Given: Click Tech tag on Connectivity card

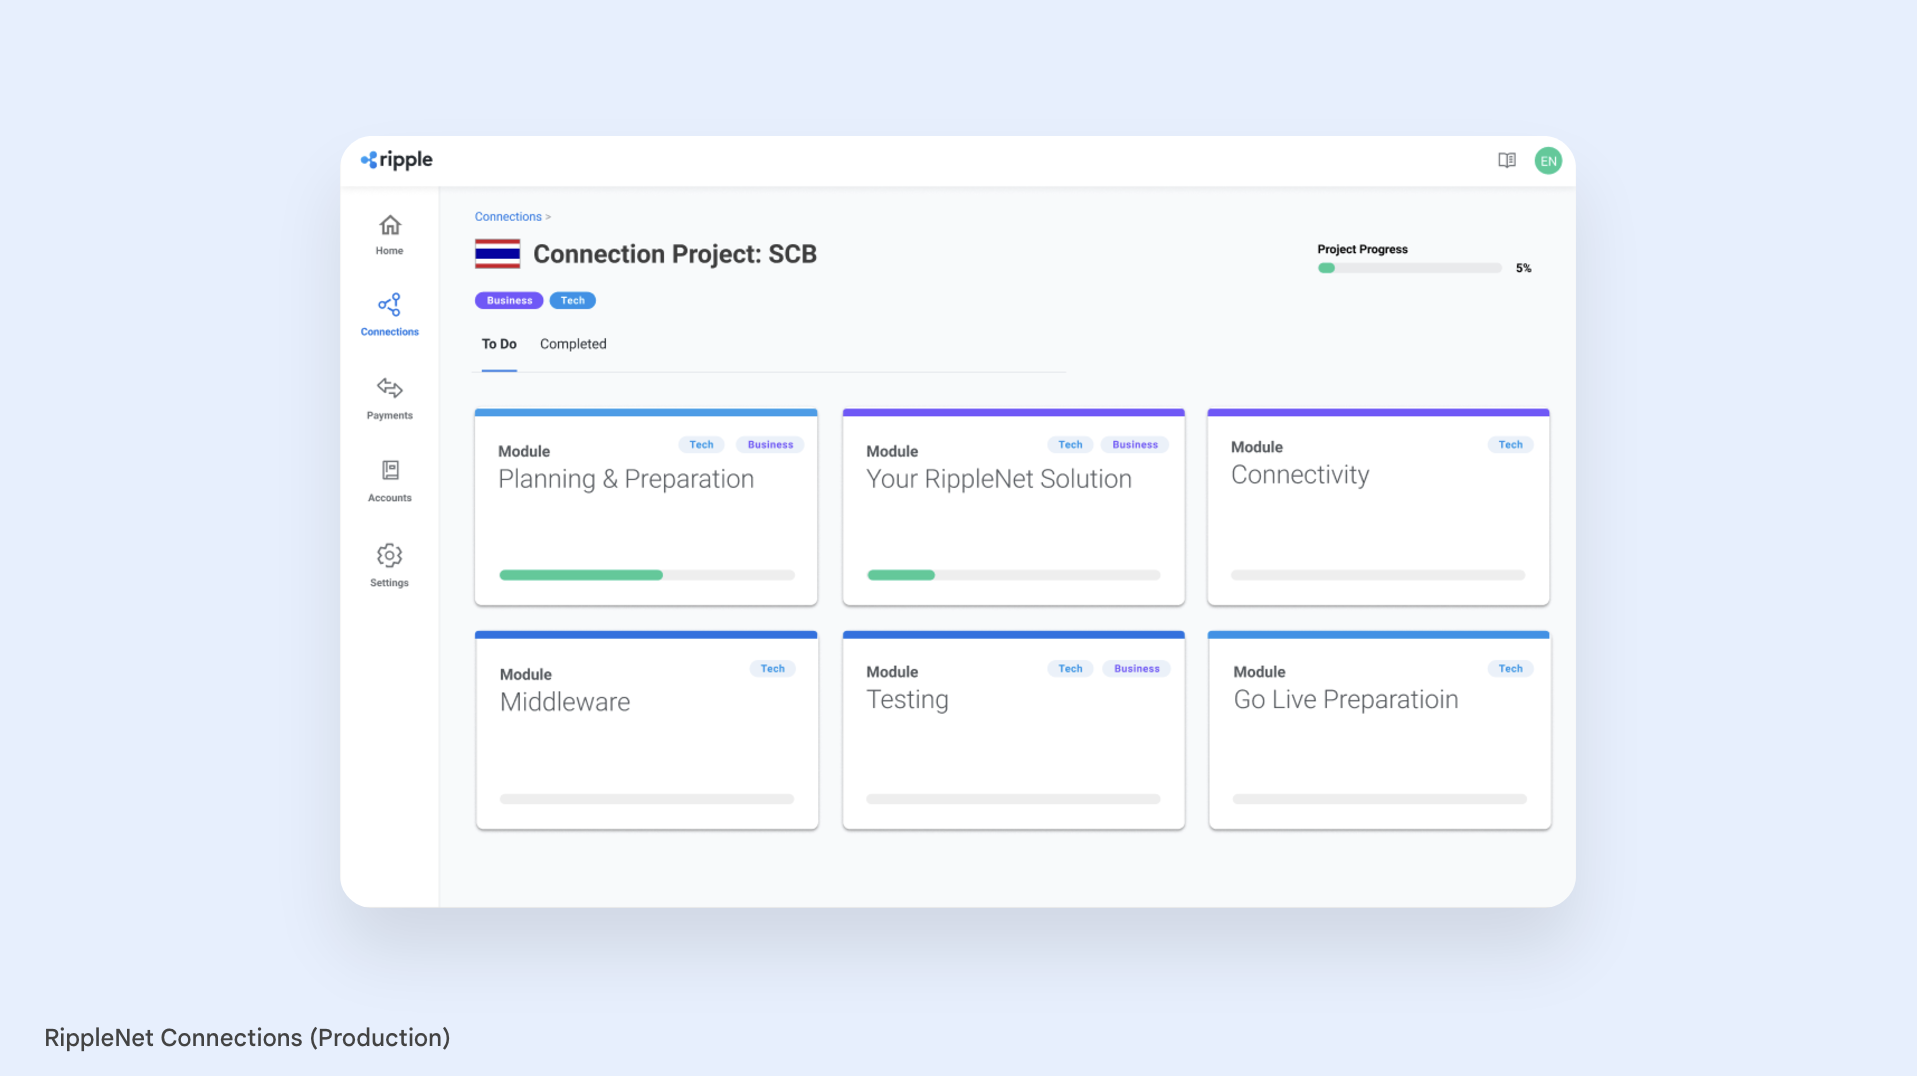Looking at the screenshot, I should [x=1510, y=445].
